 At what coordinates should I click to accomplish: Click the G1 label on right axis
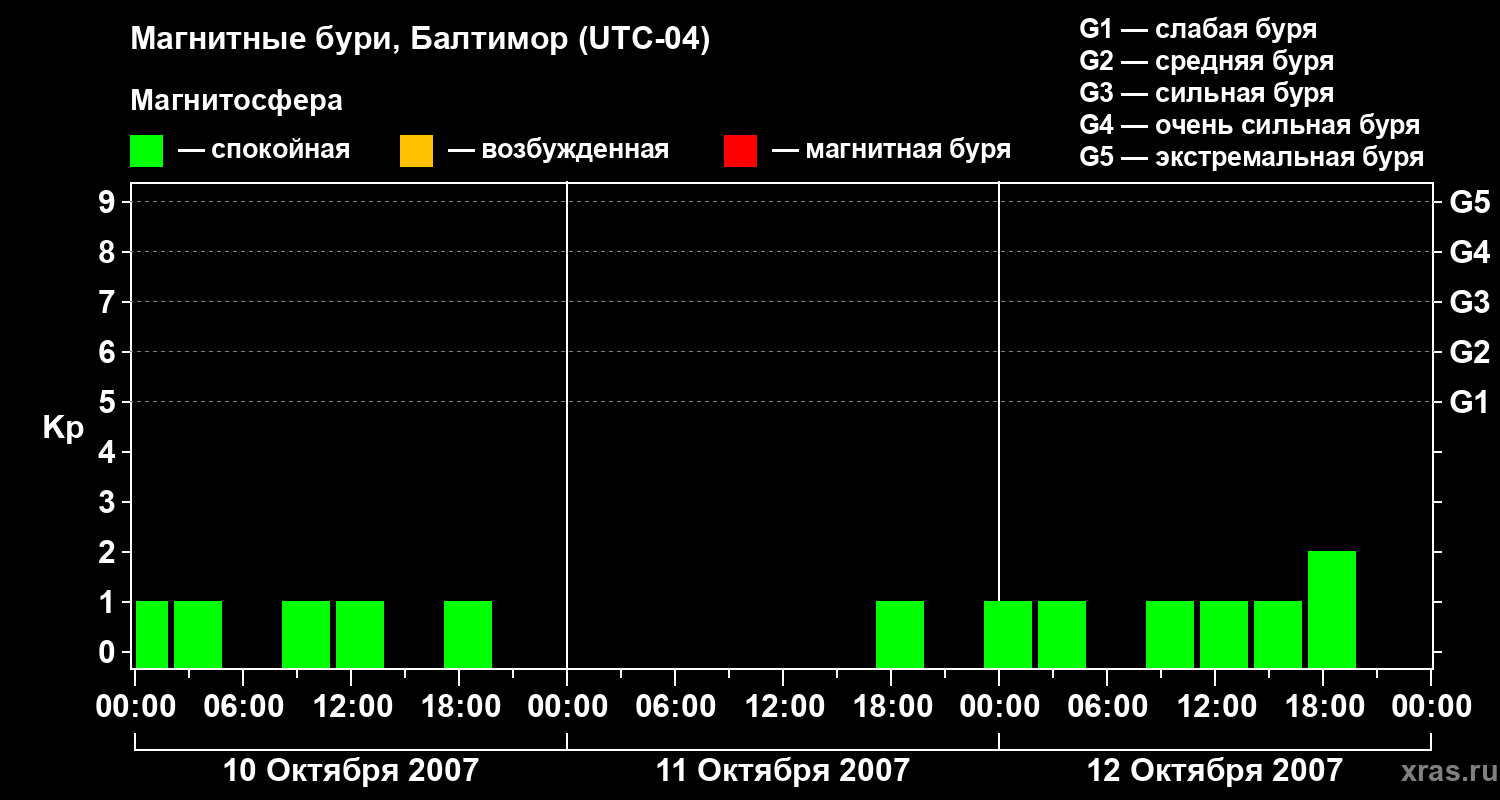(1469, 402)
